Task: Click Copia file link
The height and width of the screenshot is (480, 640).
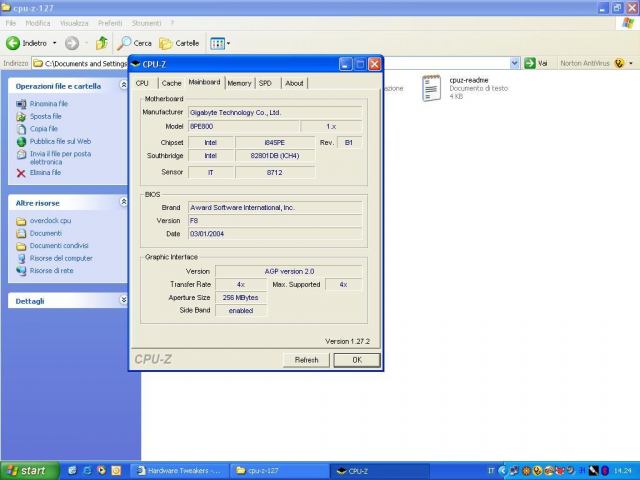Action: pyautogui.click(x=44, y=129)
